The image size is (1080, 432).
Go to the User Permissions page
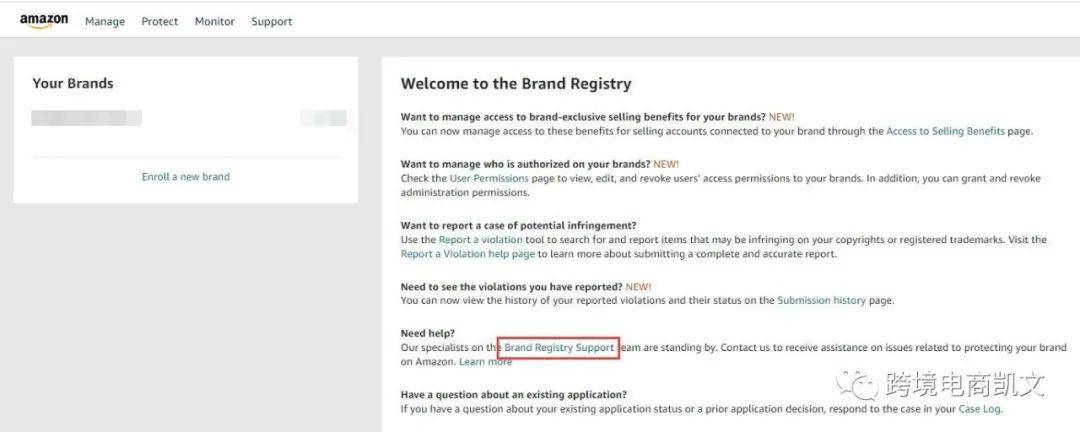click(489, 178)
